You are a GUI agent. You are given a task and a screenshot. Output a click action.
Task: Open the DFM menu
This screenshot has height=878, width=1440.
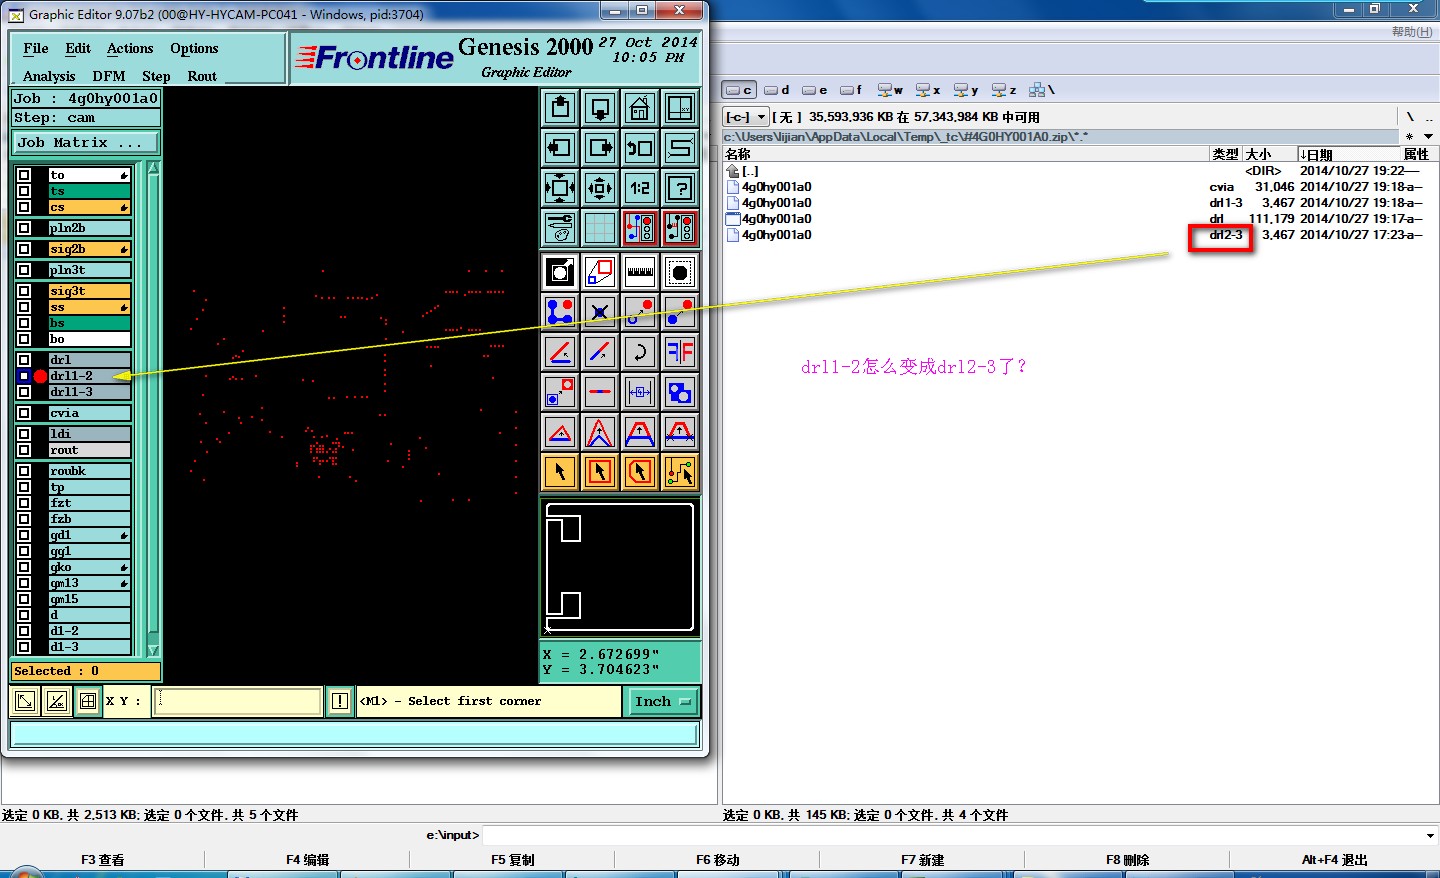tap(109, 76)
